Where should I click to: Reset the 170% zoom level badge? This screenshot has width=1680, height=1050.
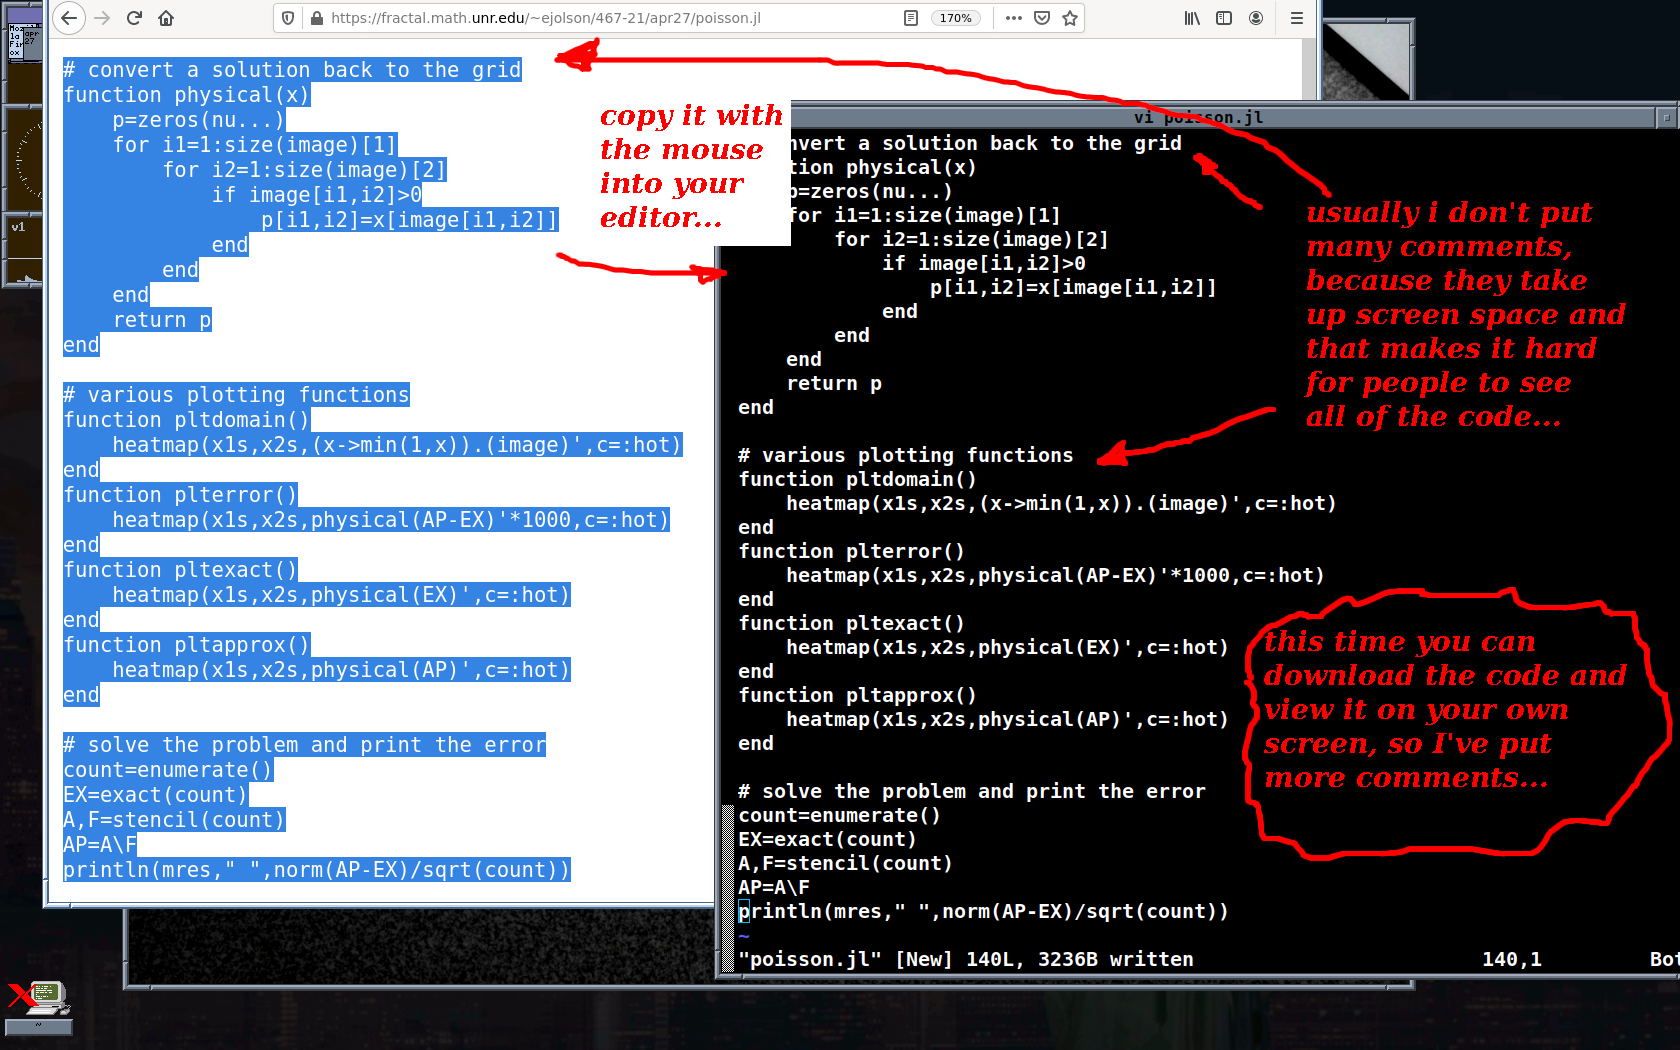pos(955,18)
